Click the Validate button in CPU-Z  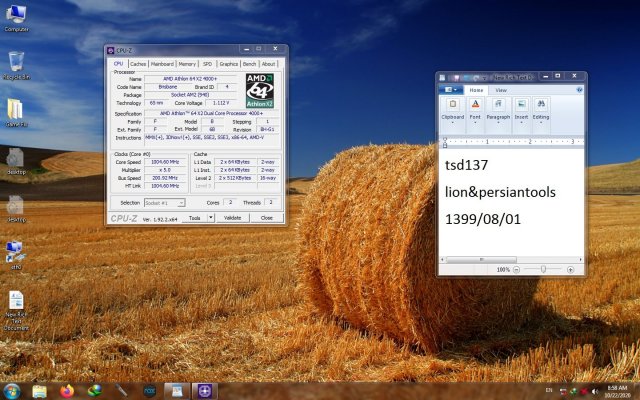[231, 217]
